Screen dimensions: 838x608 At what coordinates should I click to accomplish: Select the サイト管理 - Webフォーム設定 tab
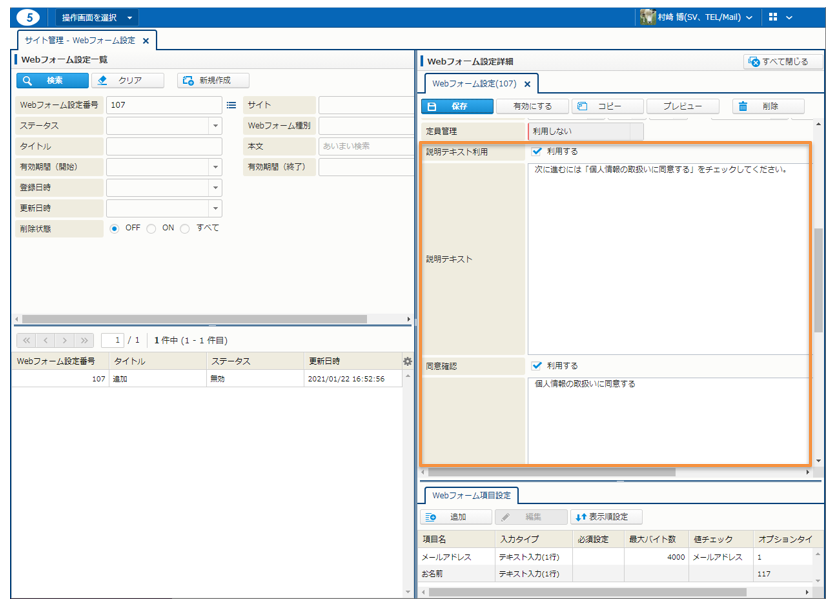point(80,40)
